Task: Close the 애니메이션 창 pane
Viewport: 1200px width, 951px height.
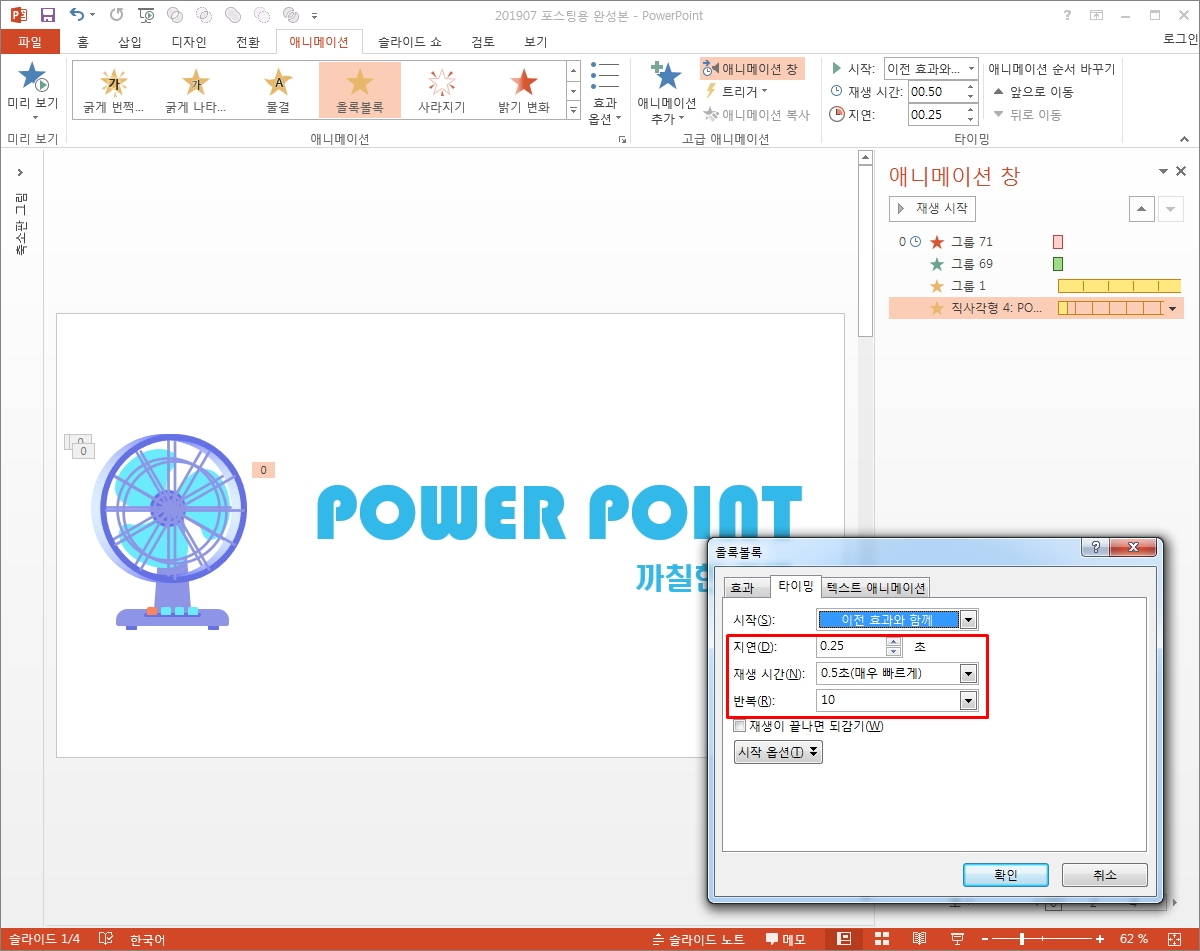Action: click(x=1181, y=172)
